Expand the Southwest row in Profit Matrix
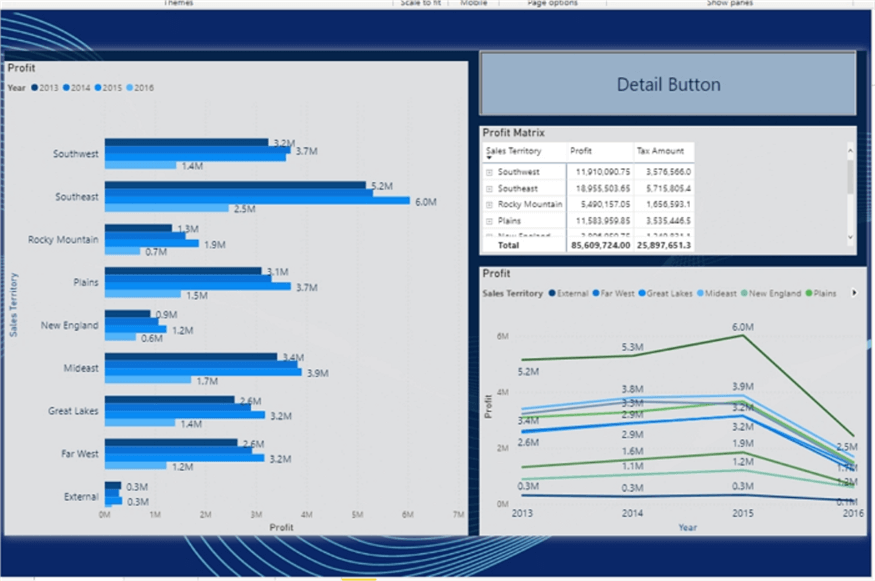Screen dimensions: 875x581 489,172
